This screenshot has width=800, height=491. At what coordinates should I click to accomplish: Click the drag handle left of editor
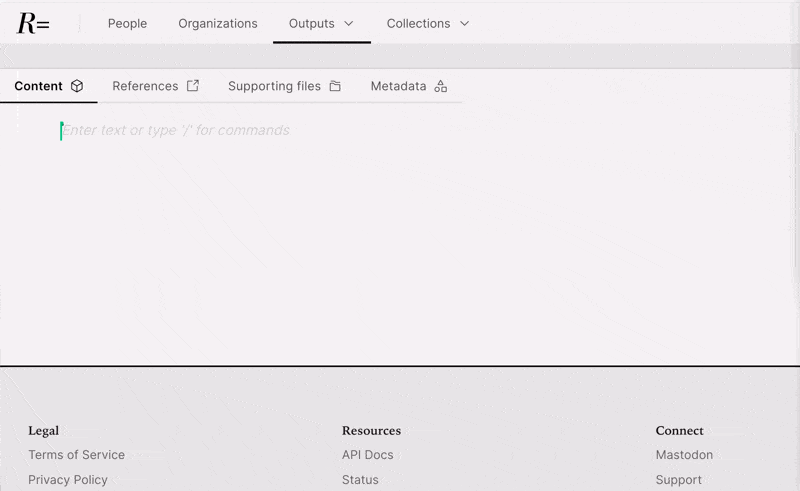18,118
